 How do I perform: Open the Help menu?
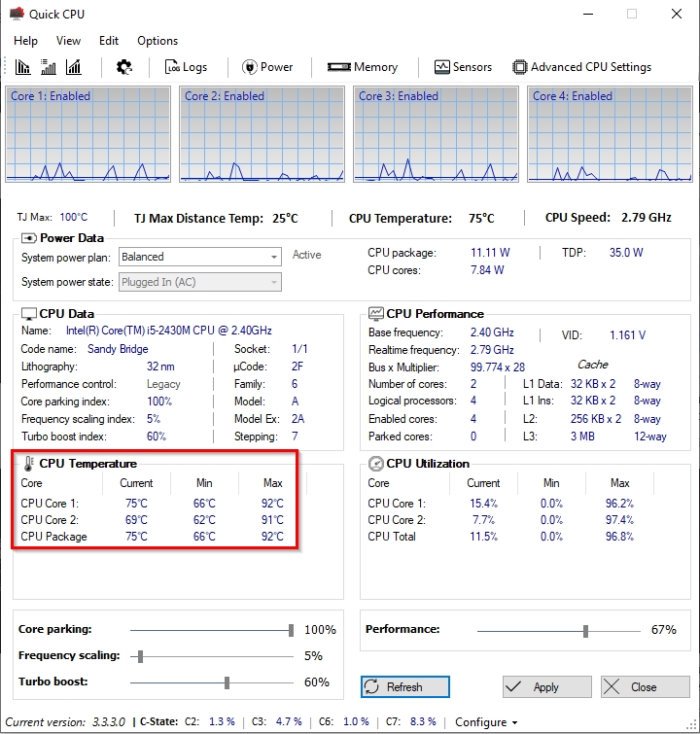(x=25, y=41)
